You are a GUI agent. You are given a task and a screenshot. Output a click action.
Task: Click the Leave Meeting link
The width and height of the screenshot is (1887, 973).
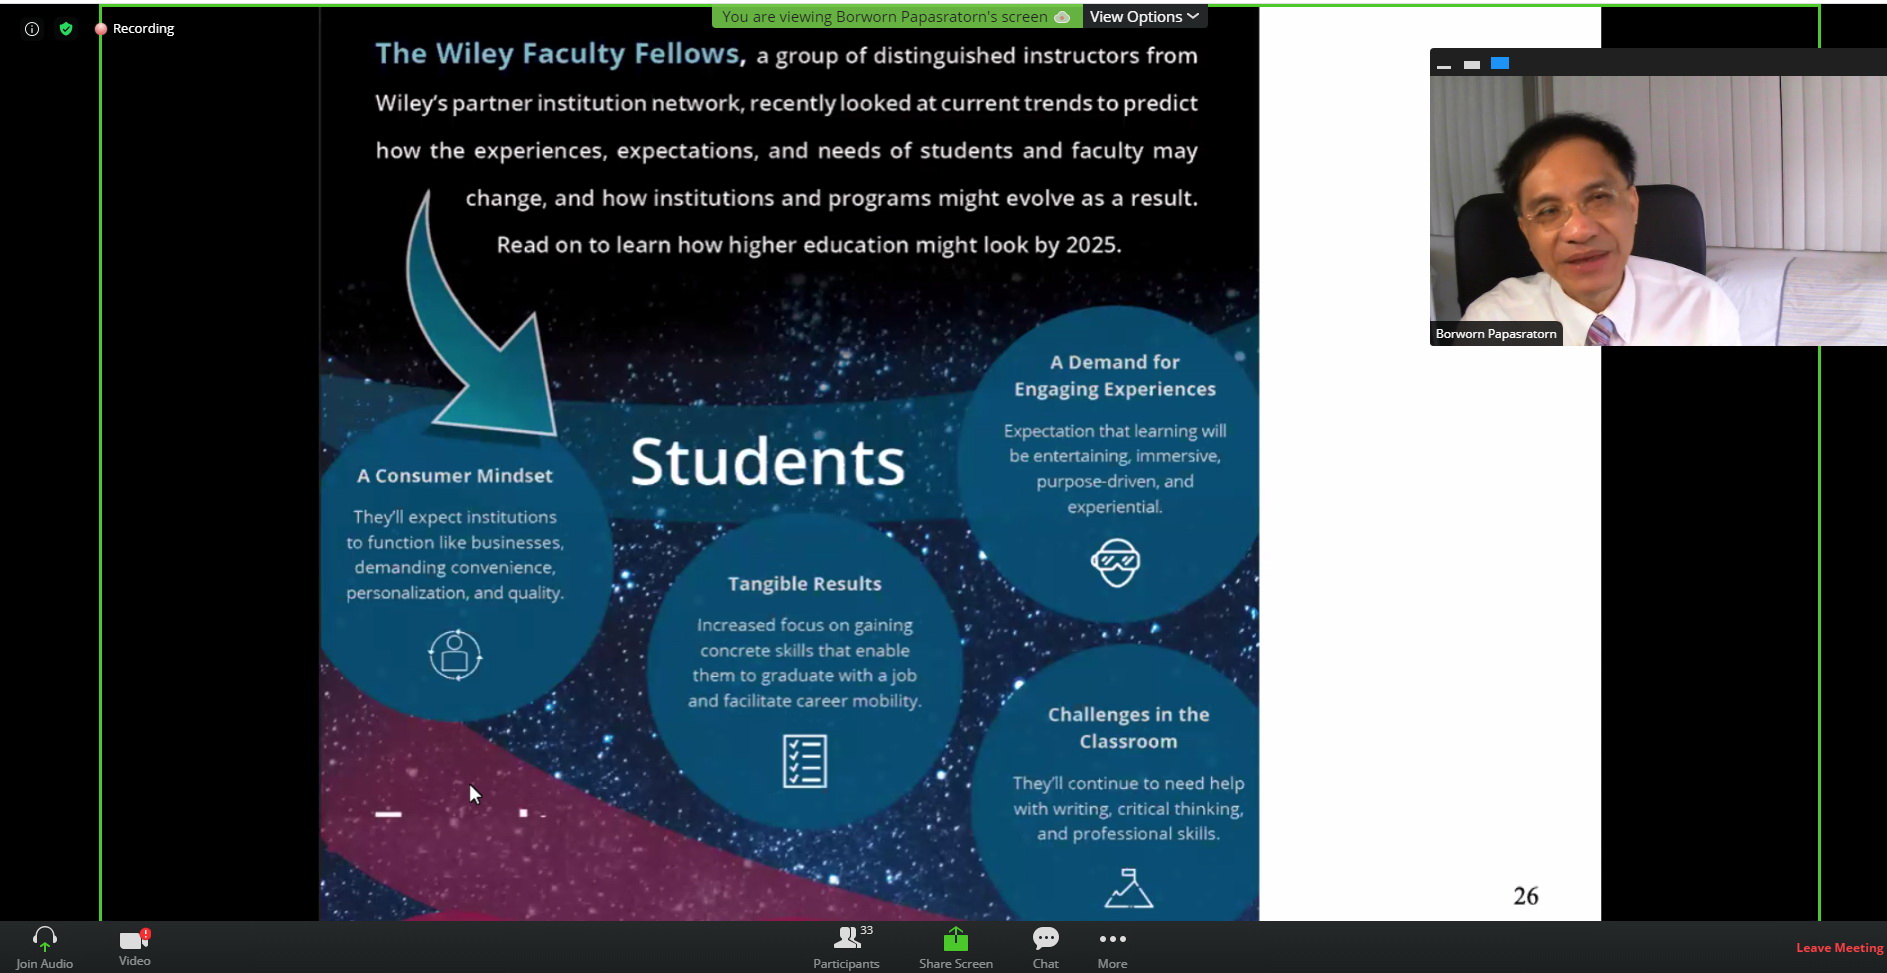coord(1839,948)
